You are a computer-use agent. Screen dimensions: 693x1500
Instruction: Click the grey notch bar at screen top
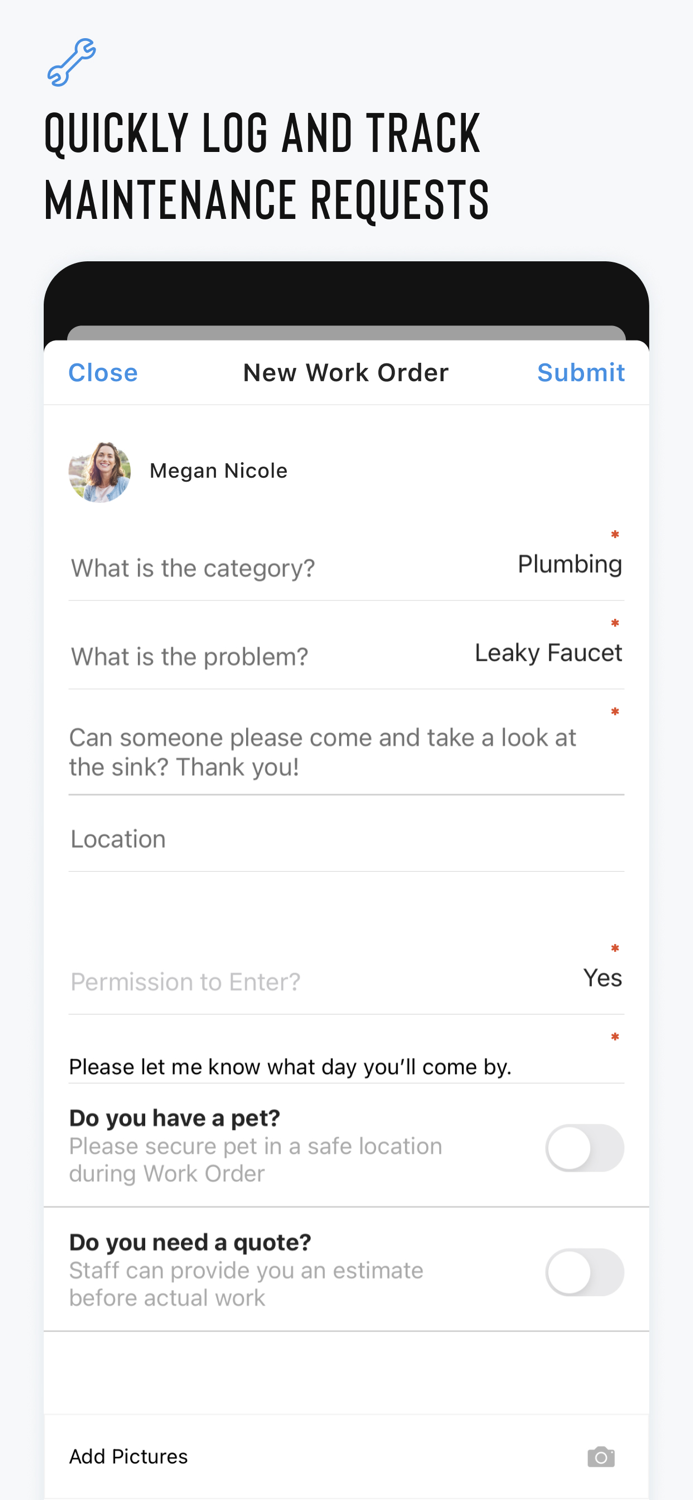346,331
